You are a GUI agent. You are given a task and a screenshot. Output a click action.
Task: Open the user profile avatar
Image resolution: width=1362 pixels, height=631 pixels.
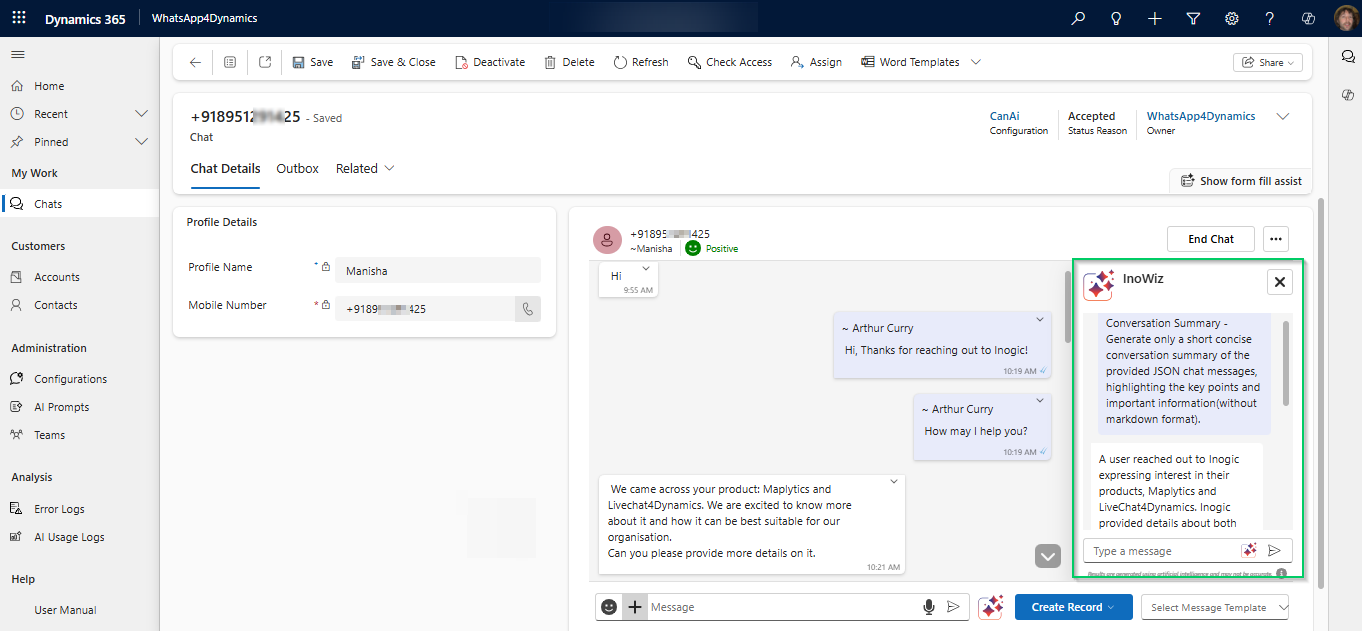tap(1344, 18)
